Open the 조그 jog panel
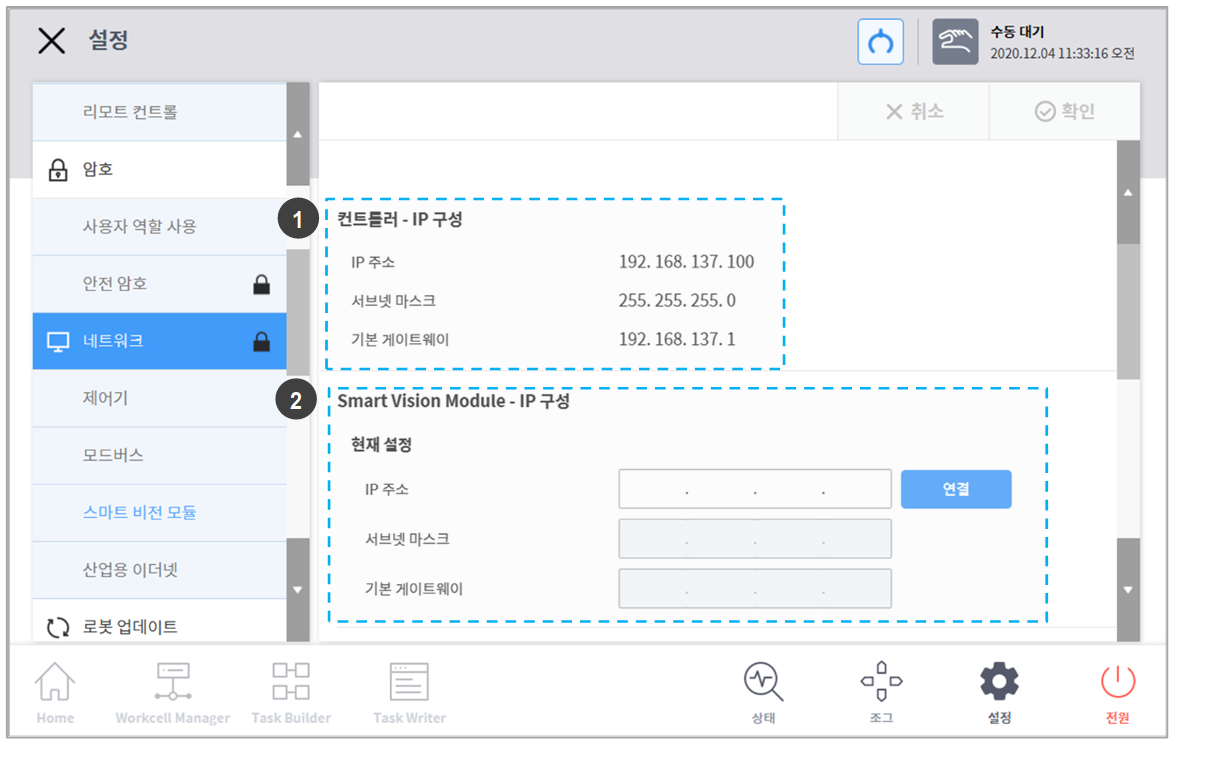The height and width of the screenshot is (775, 1210). 881,693
